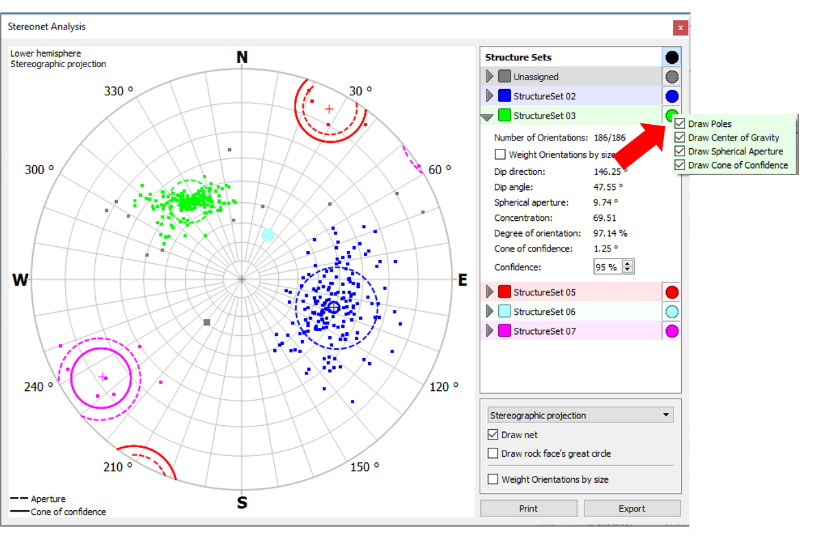
Task: Click the Concentration value 69.51
Action: point(605,218)
